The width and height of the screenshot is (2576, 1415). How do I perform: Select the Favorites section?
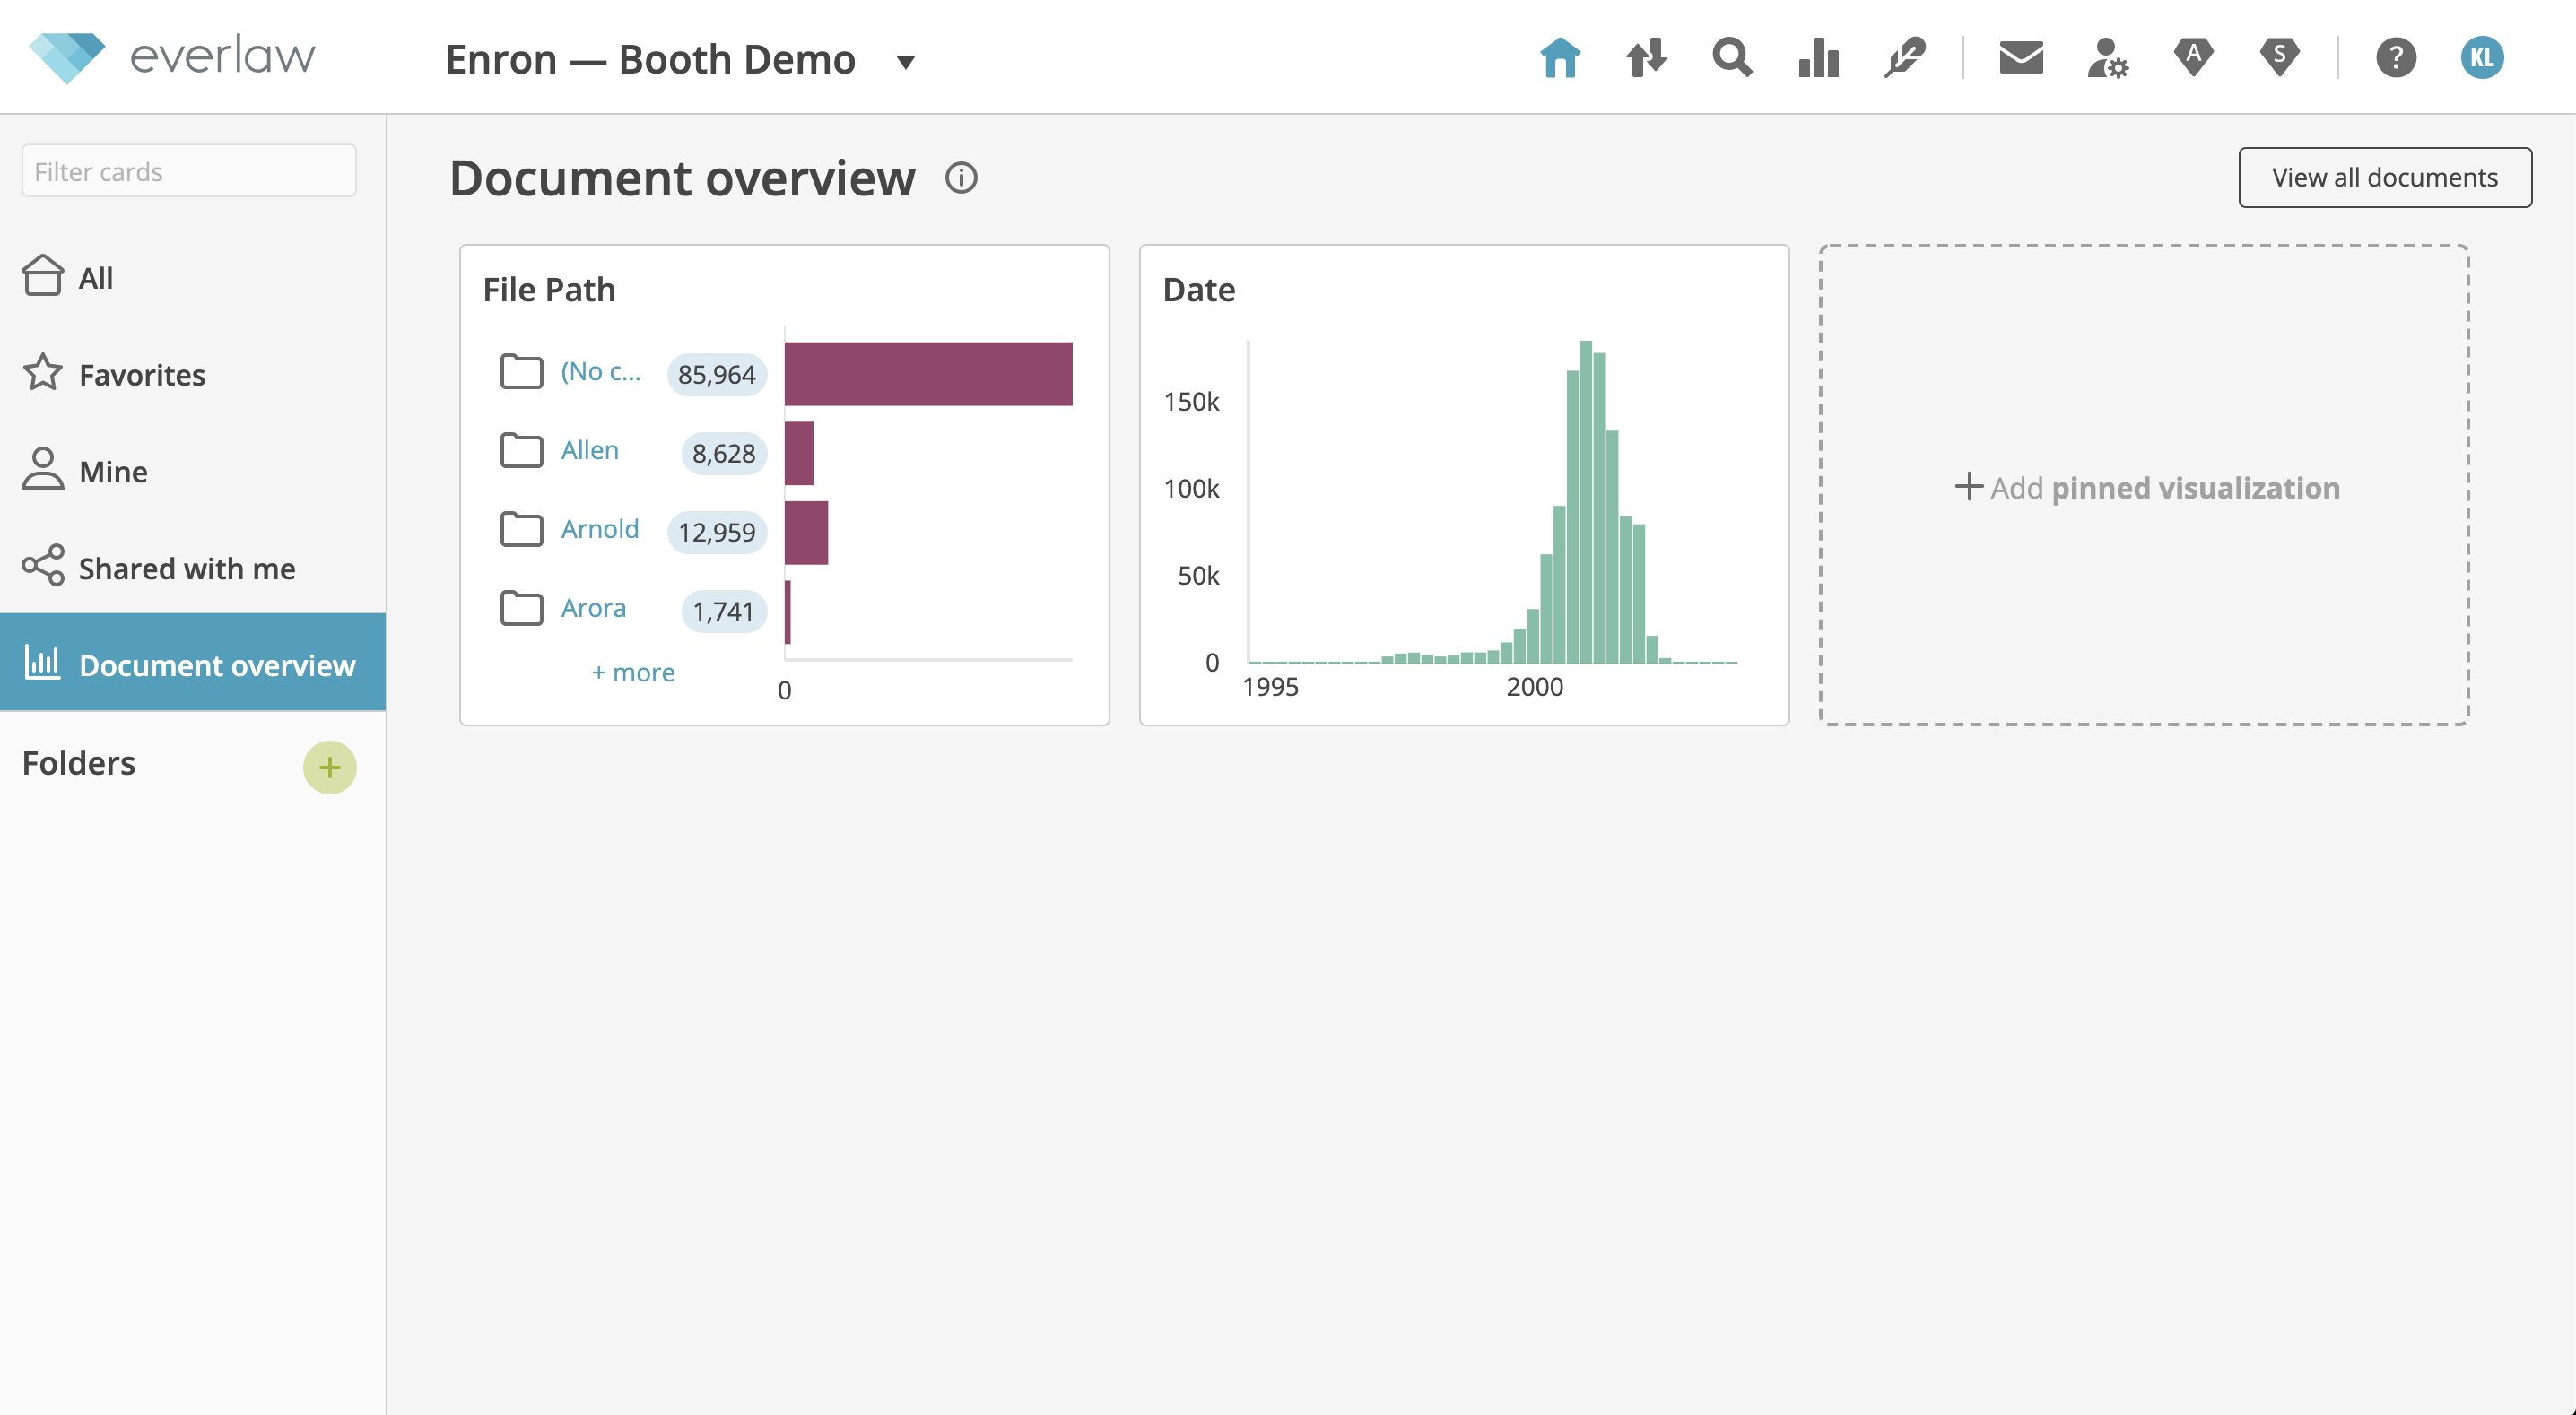[193, 374]
